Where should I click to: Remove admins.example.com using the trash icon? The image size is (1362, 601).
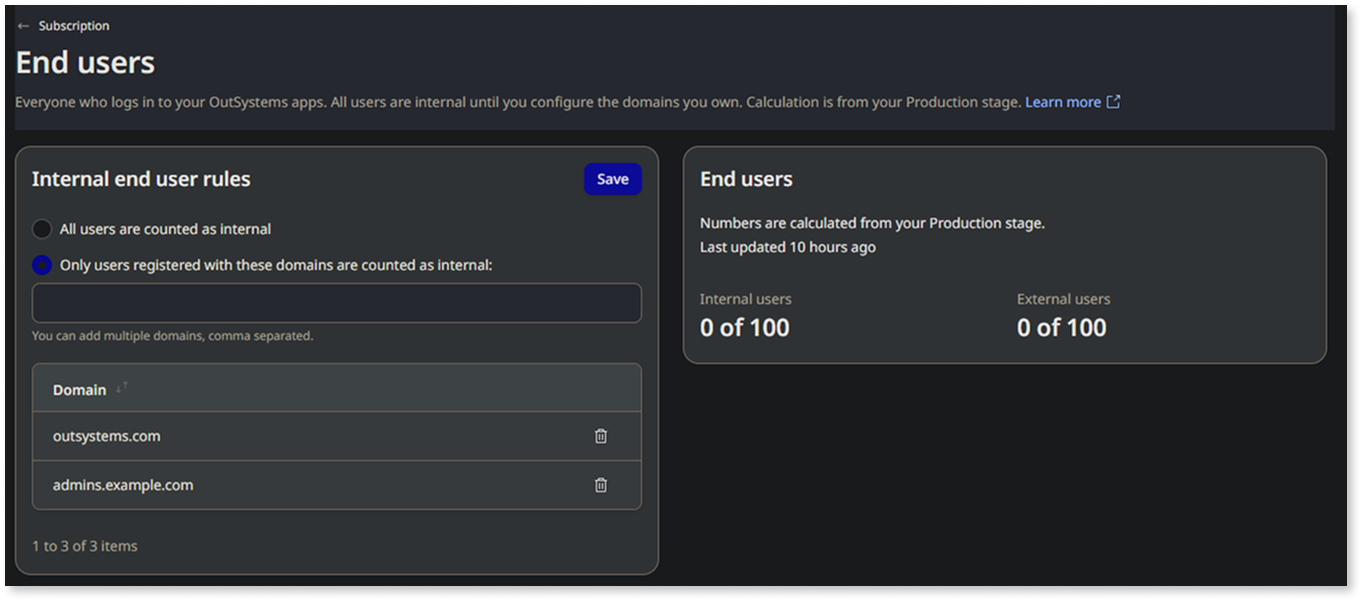[601, 485]
